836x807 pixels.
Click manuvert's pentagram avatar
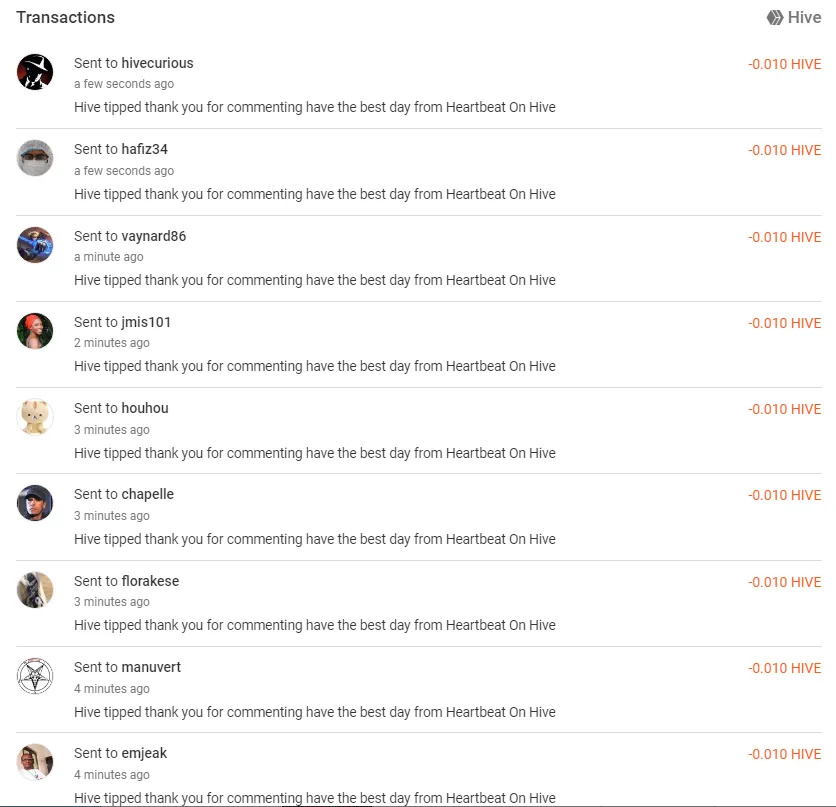pos(35,676)
